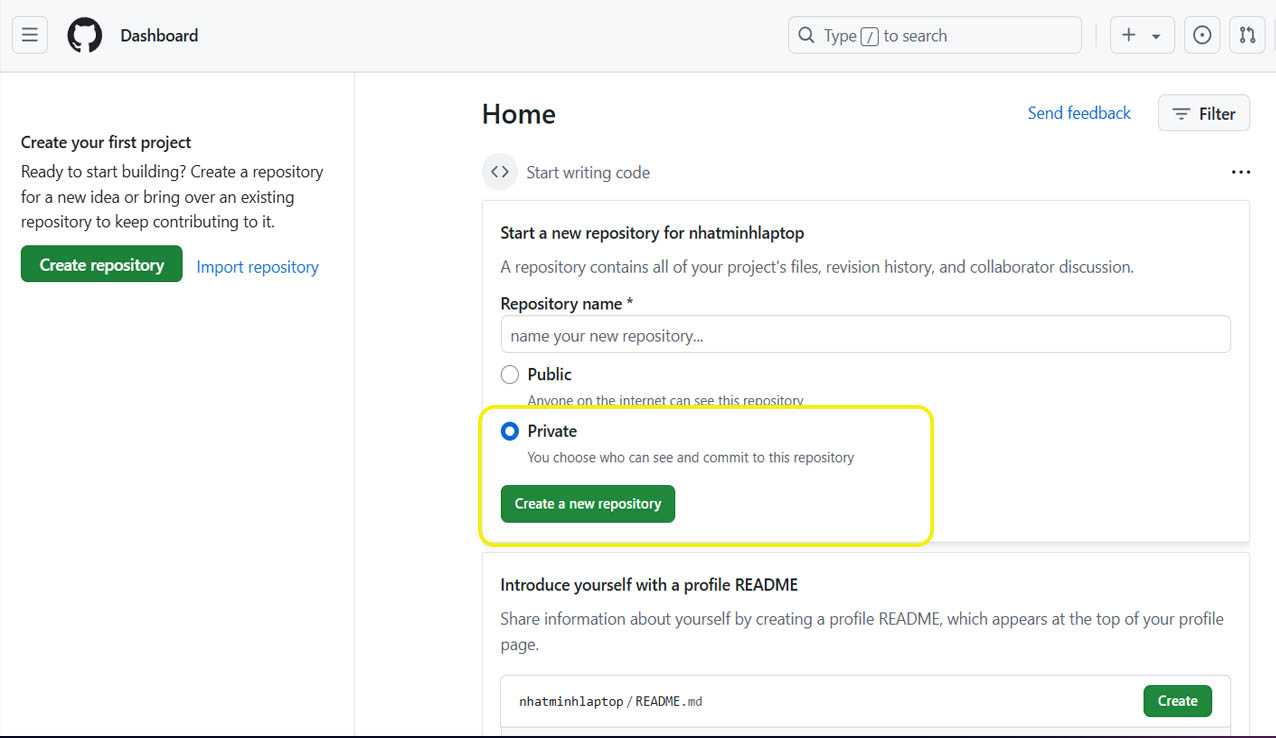Click the green Create repository button
The image size is (1276, 738).
102,264
